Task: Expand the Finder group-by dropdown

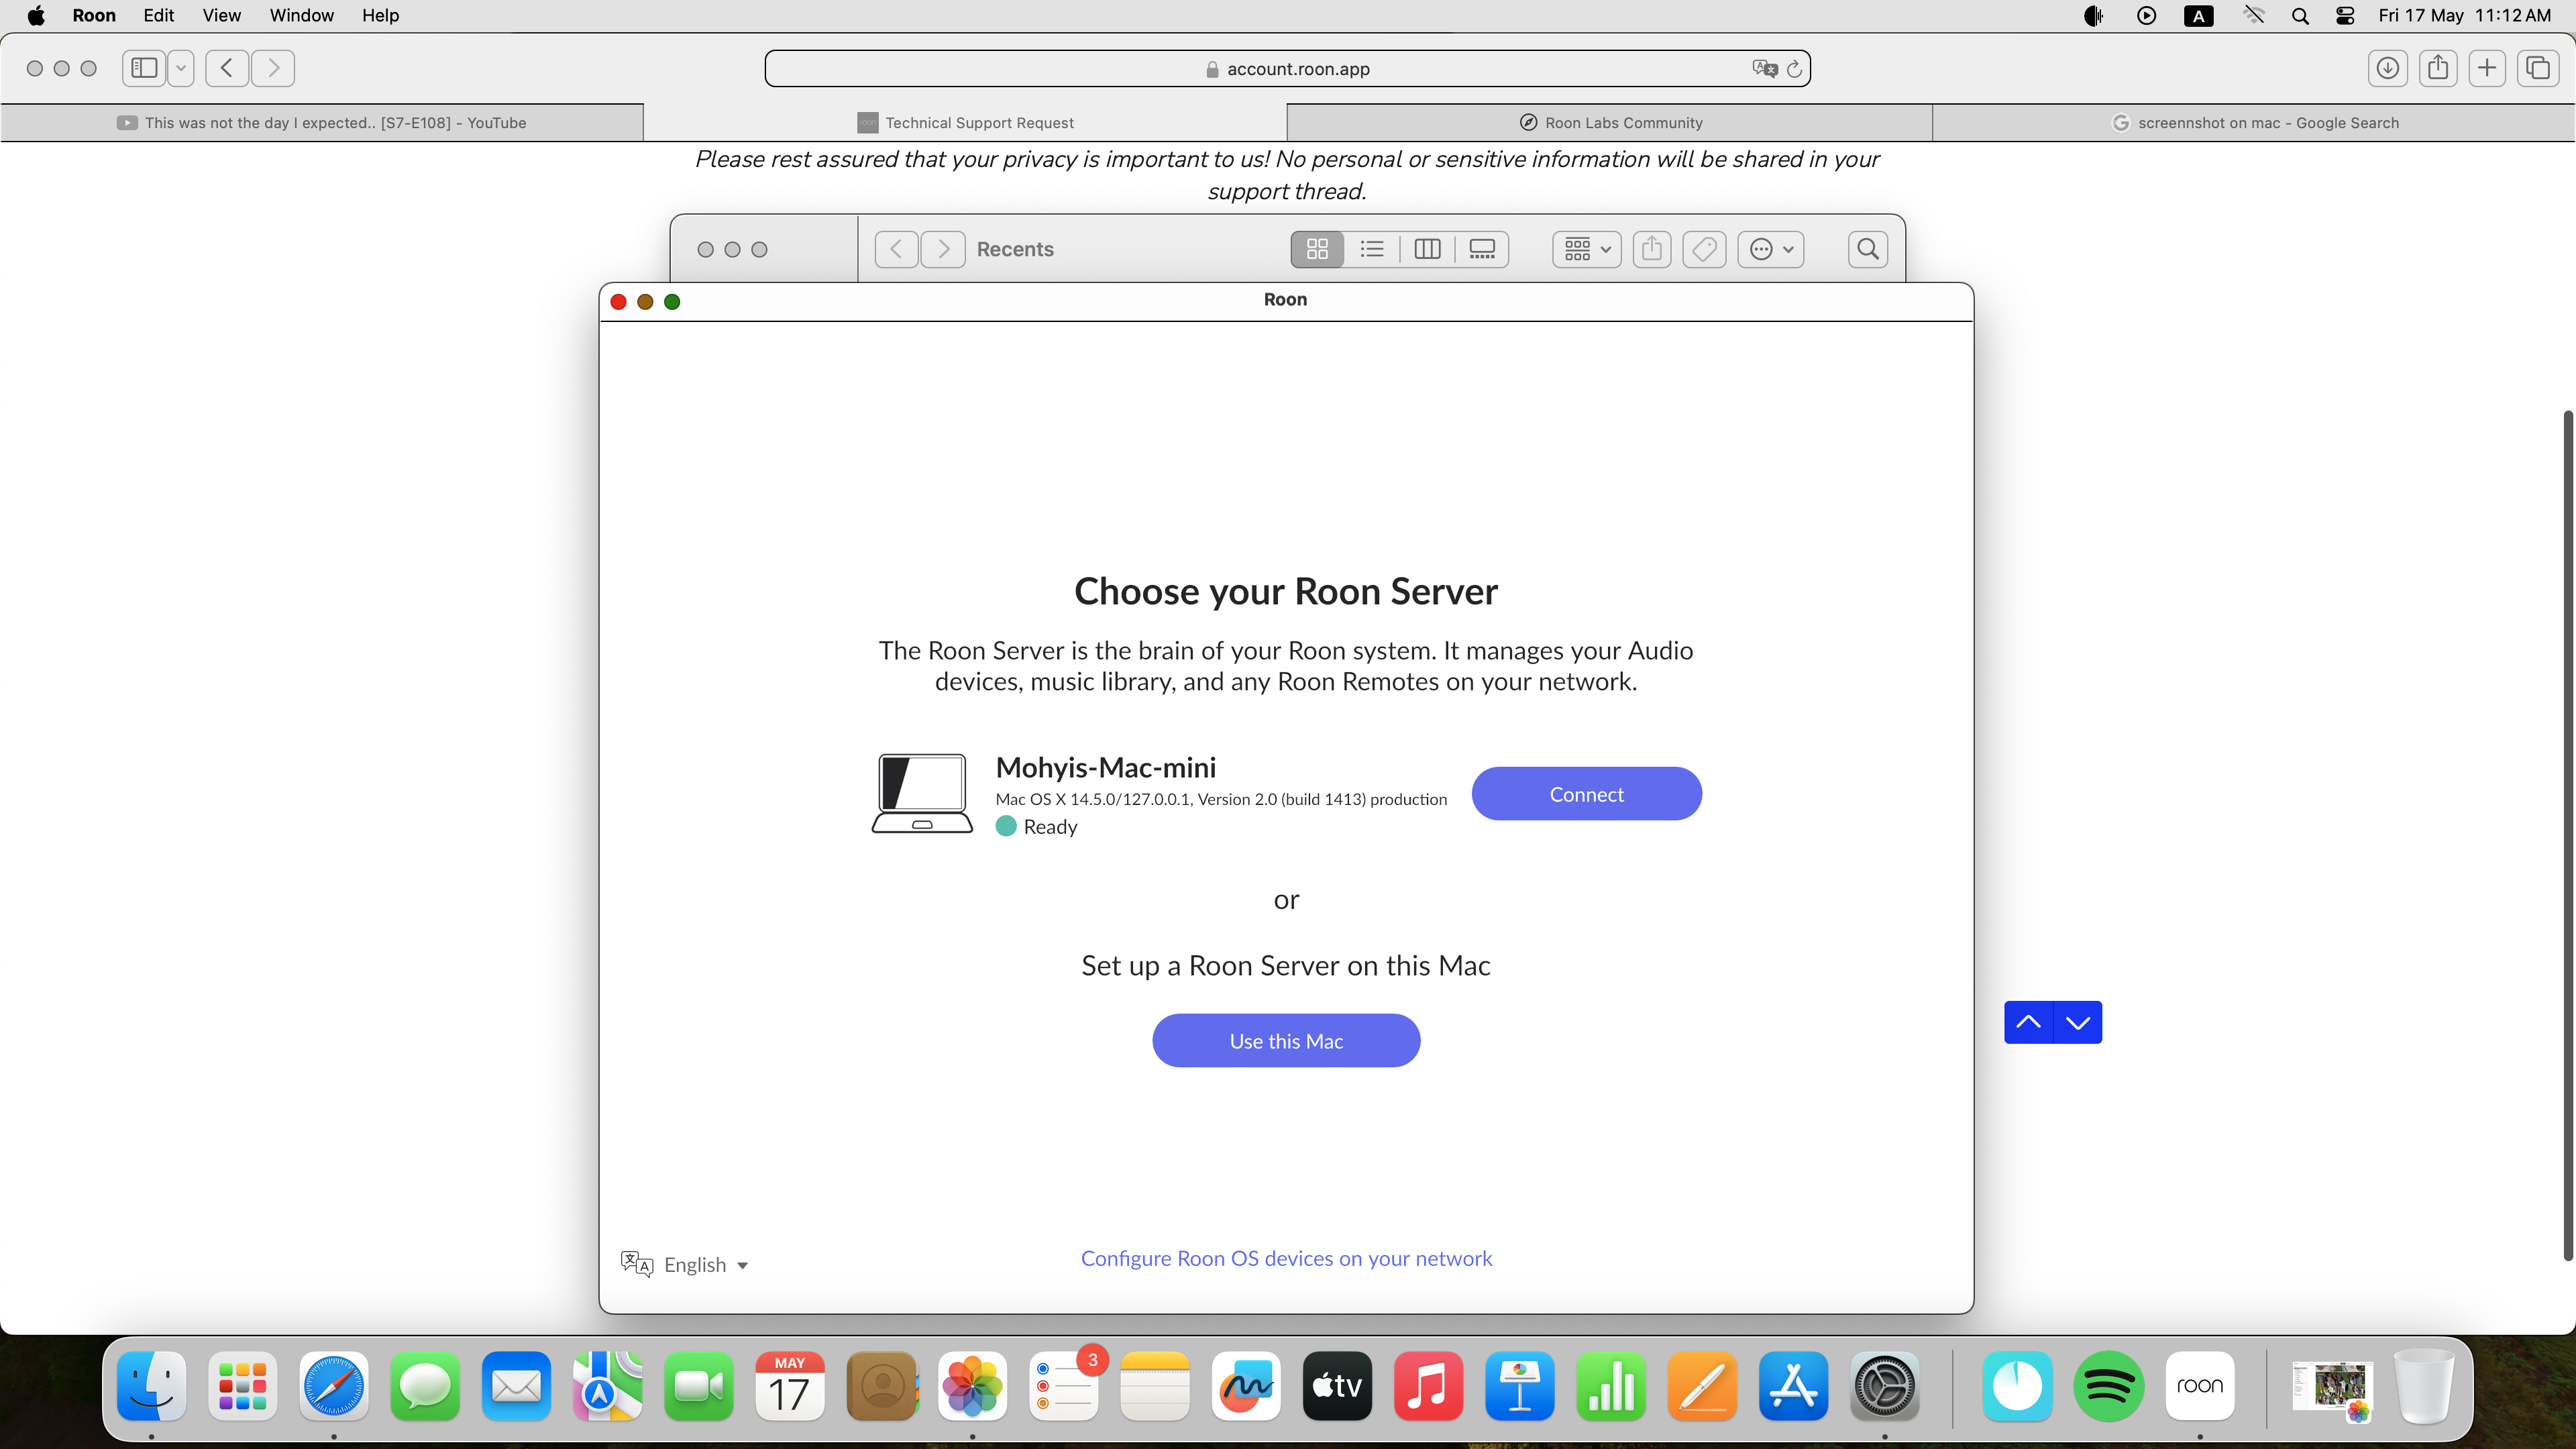Action: (1587, 249)
